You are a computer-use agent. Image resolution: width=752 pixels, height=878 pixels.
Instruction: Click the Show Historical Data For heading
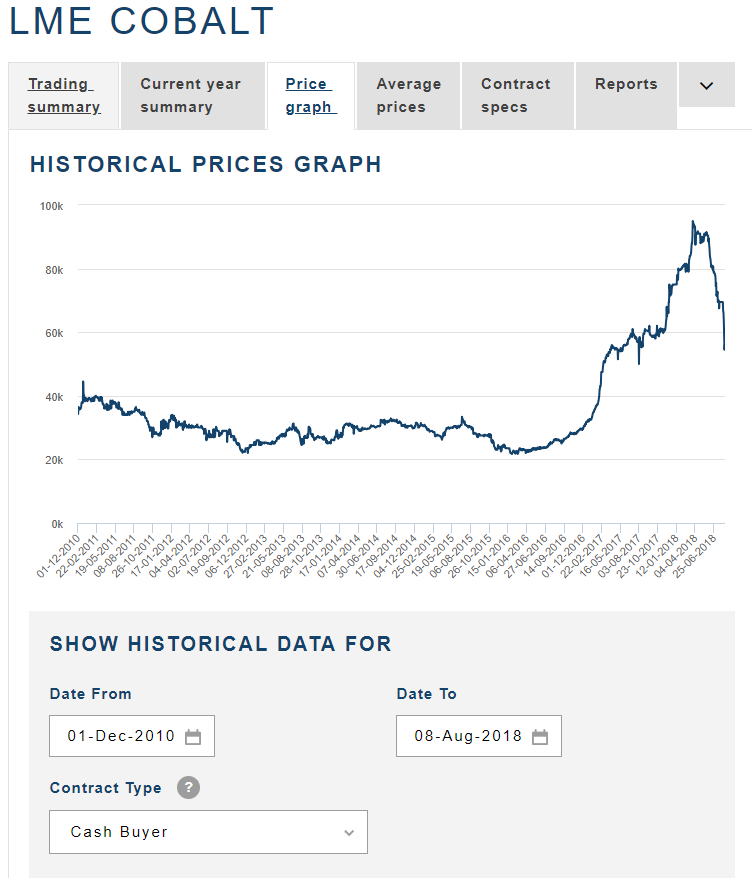click(221, 644)
